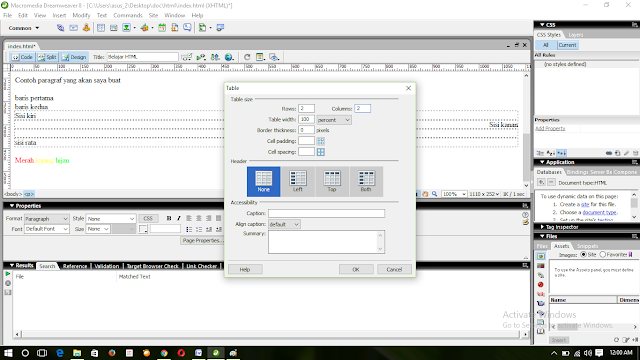Switch to the Validation results tab
The width and height of the screenshot is (640, 360).
pos(107,266)
